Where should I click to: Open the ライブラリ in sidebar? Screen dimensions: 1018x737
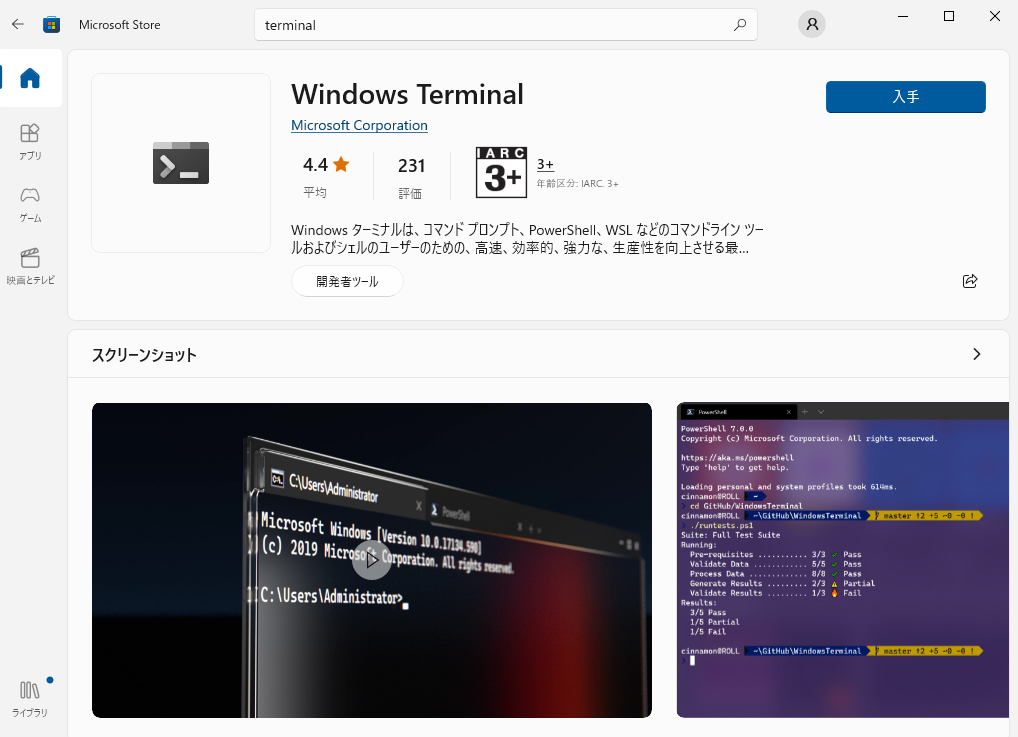[x=30, y=698]
